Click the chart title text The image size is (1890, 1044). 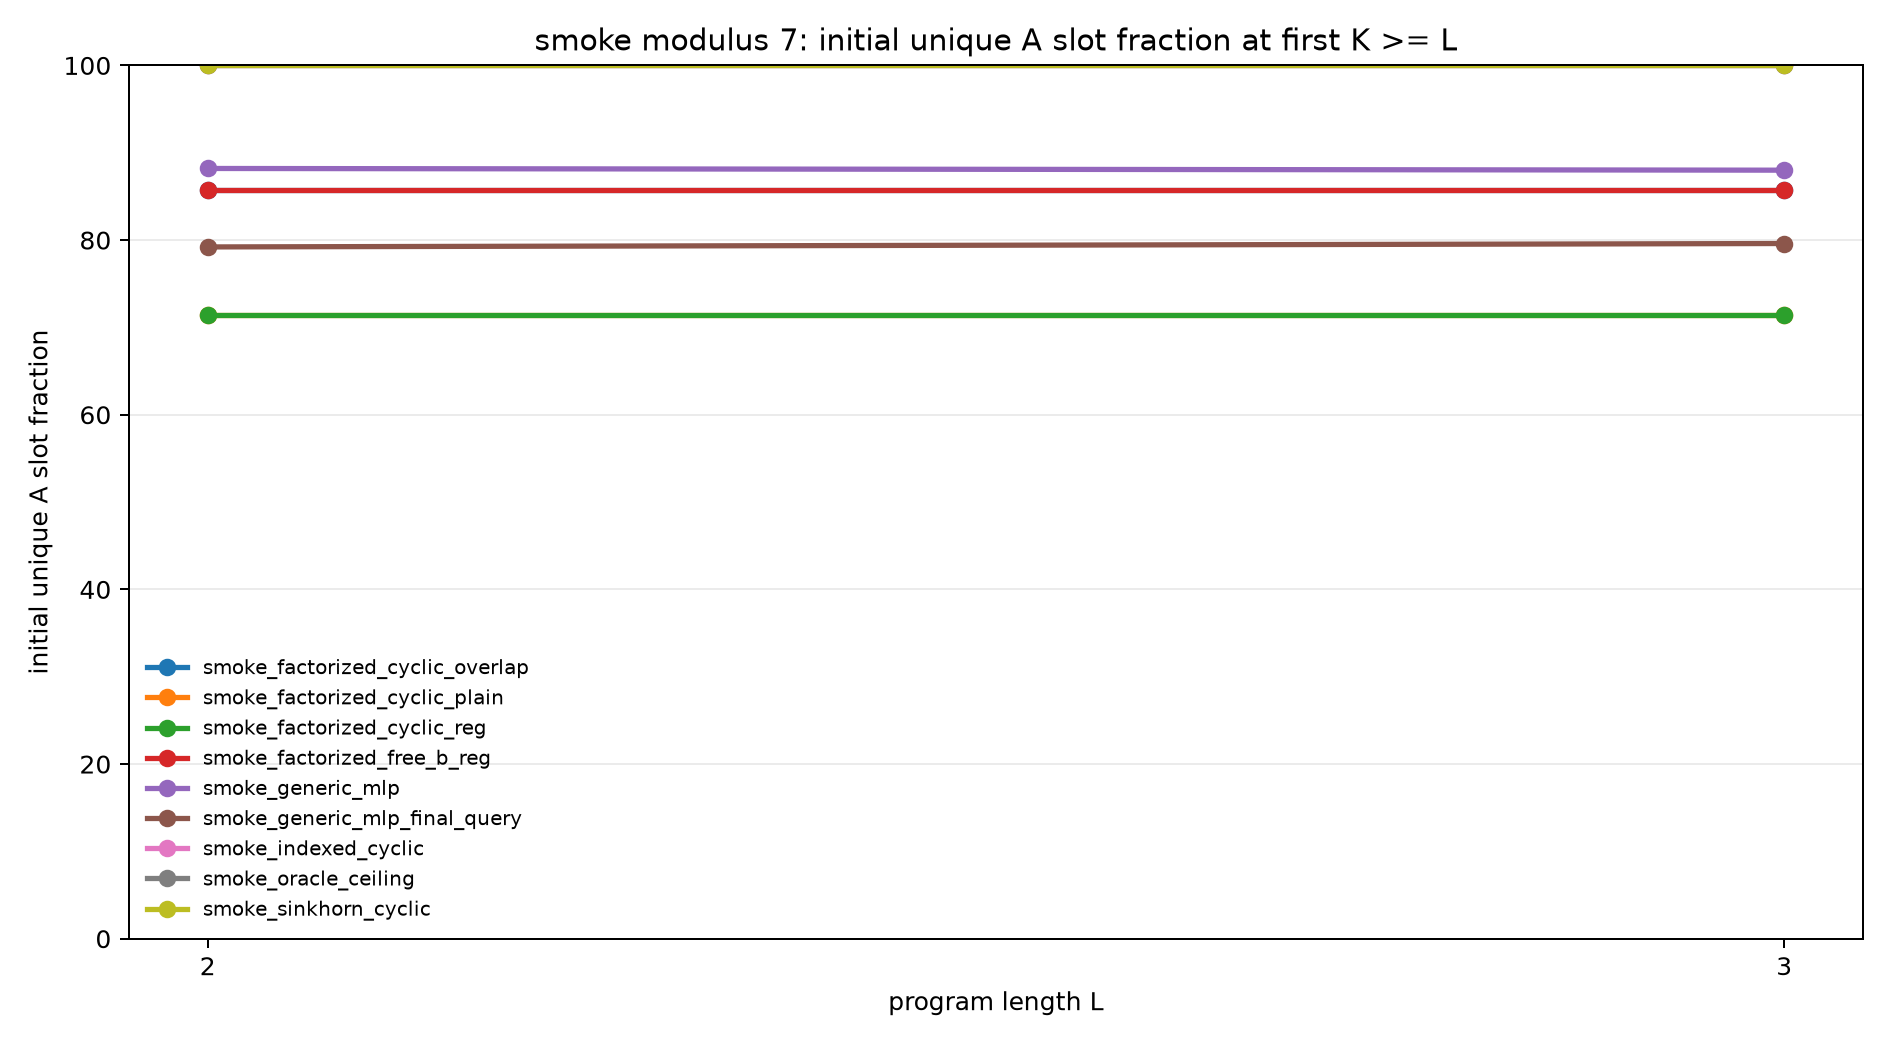996,41
